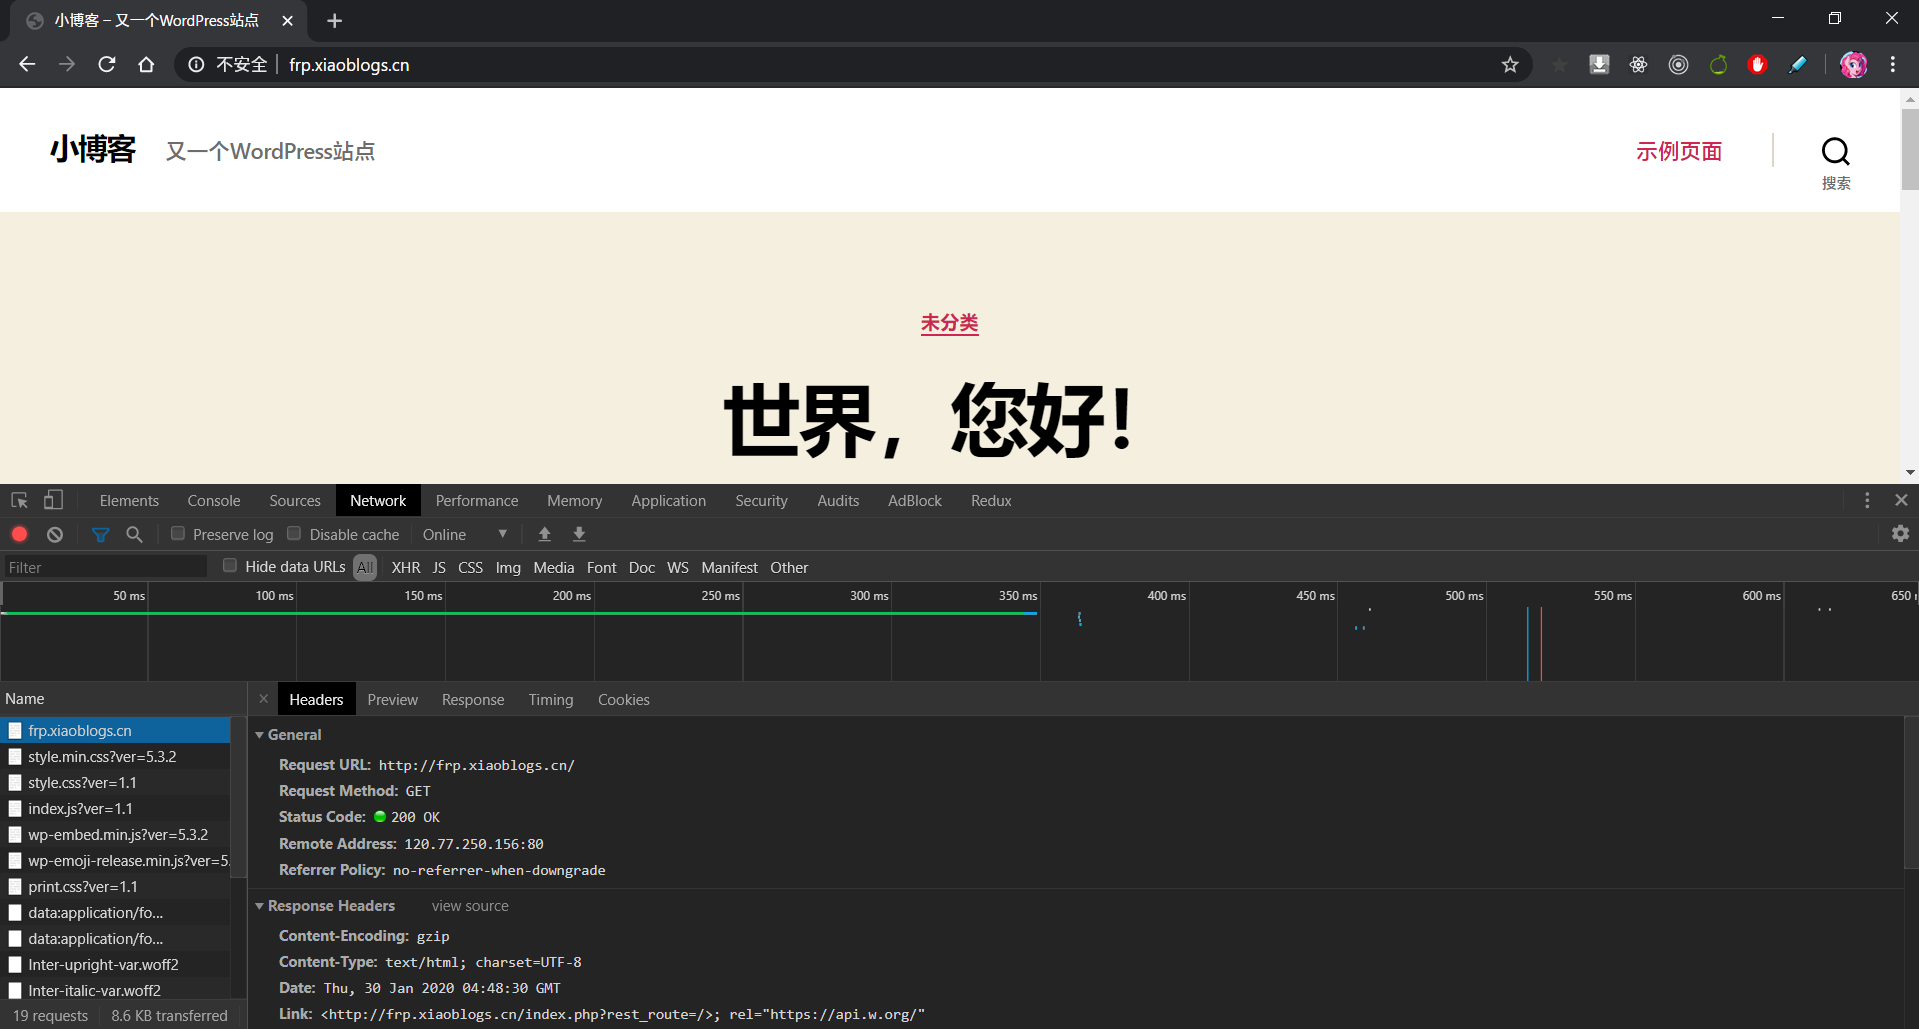Image resolution: width=1919 pixels, height=1029 pixels.
Task: Enable Disable cache checkbox
Action: coord(294,533)
